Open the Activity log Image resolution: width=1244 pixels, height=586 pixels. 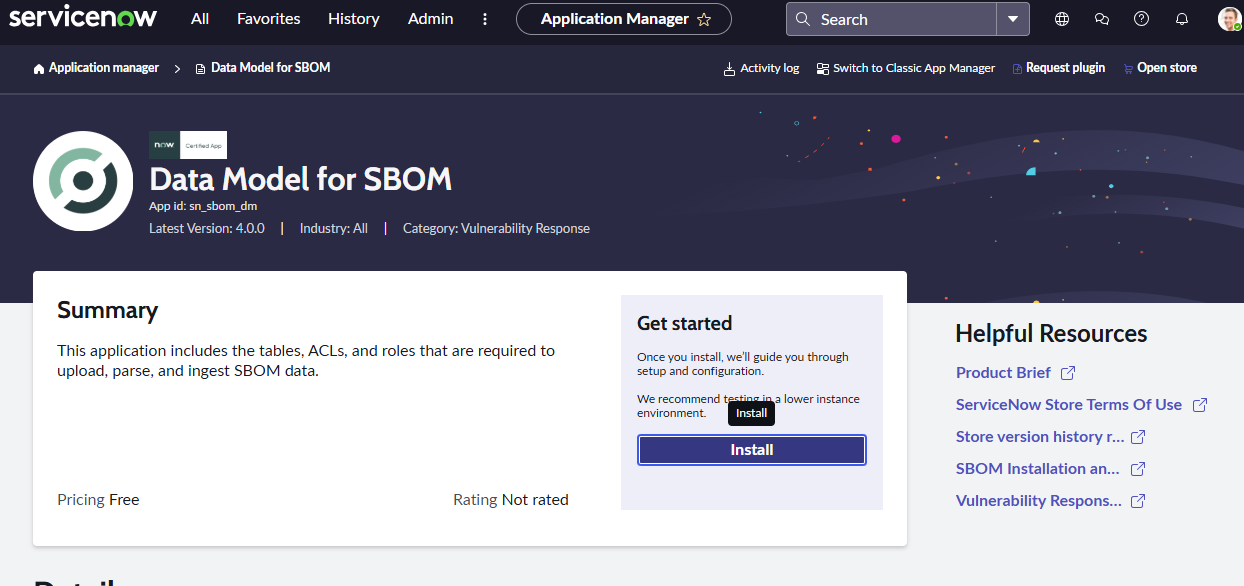point(769,68)
